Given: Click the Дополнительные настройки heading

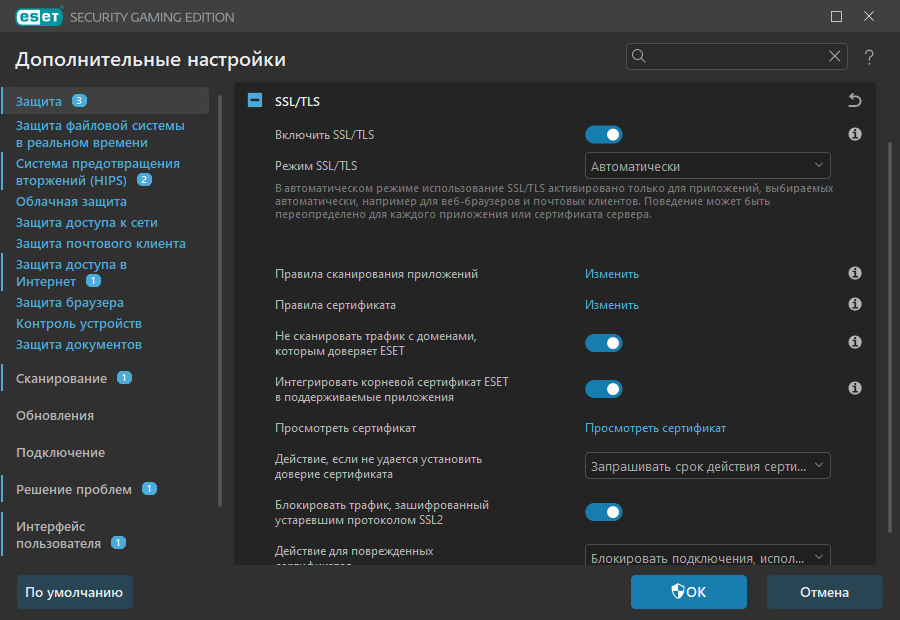Looking at the screenshot, I should pyautogui.click(x=150, y=59).
